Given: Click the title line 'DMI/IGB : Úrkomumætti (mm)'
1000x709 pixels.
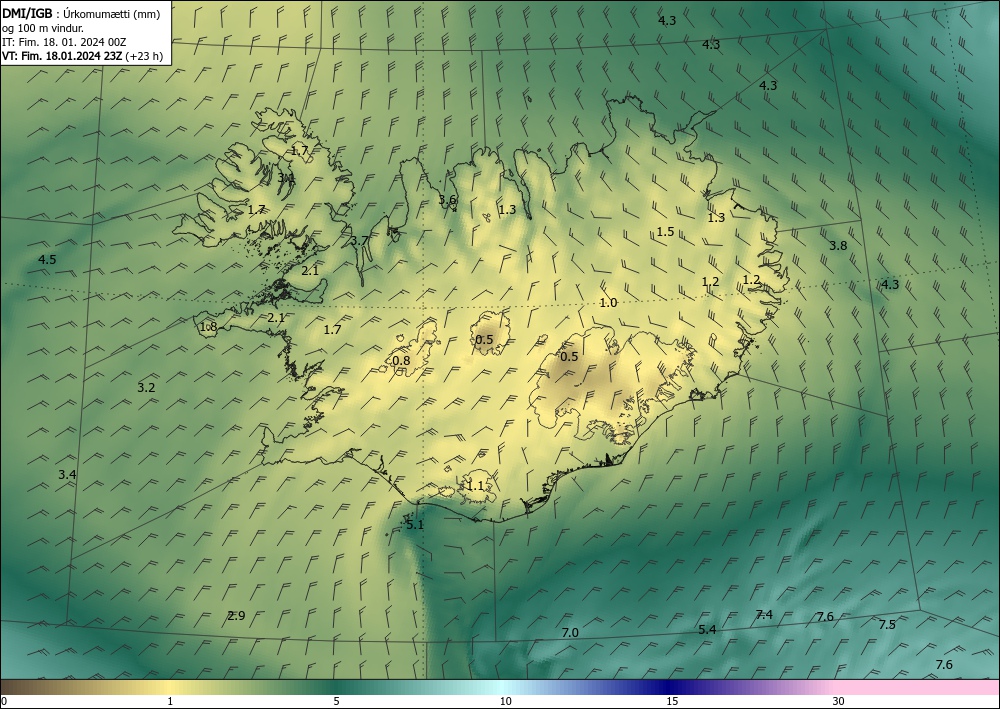Looking at the screenshot, I should coord(81,14).
